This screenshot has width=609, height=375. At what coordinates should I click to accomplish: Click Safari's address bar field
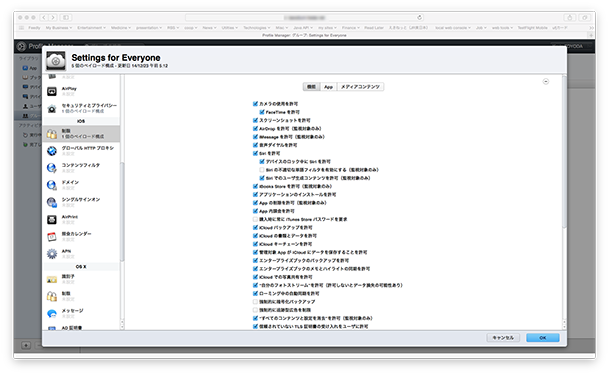[x=304, y=17]
